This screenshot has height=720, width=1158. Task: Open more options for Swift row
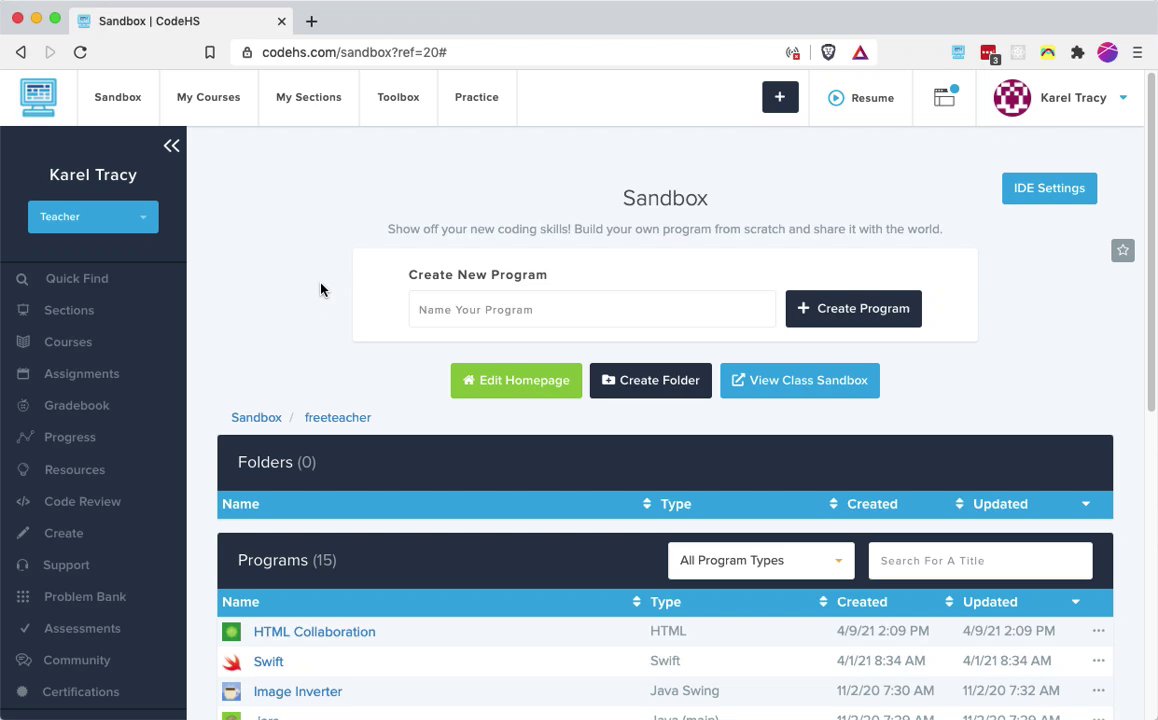[x=1098, y=660]
